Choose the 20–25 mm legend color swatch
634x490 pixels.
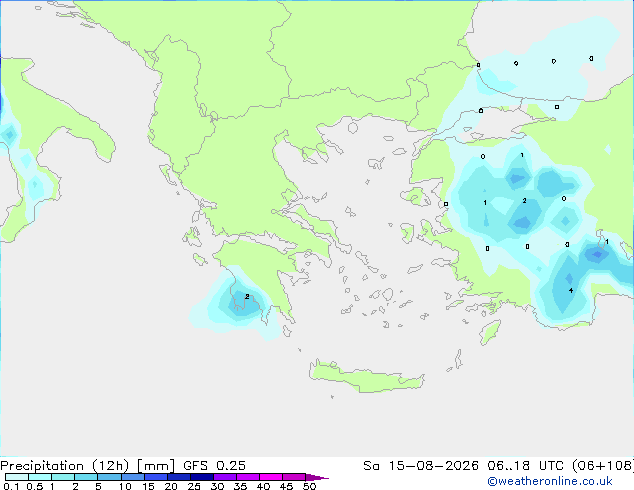coord(178,477)
